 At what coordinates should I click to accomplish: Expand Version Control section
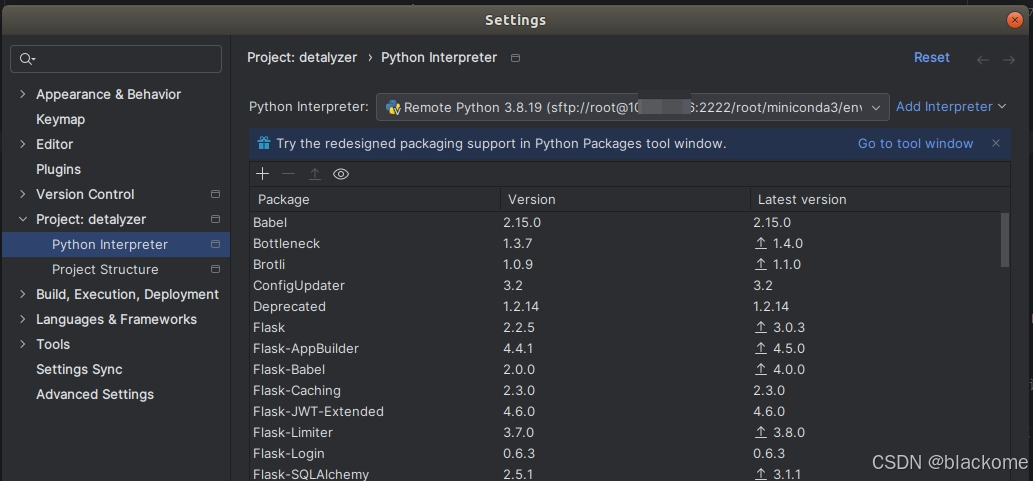(x=22, y=194)
